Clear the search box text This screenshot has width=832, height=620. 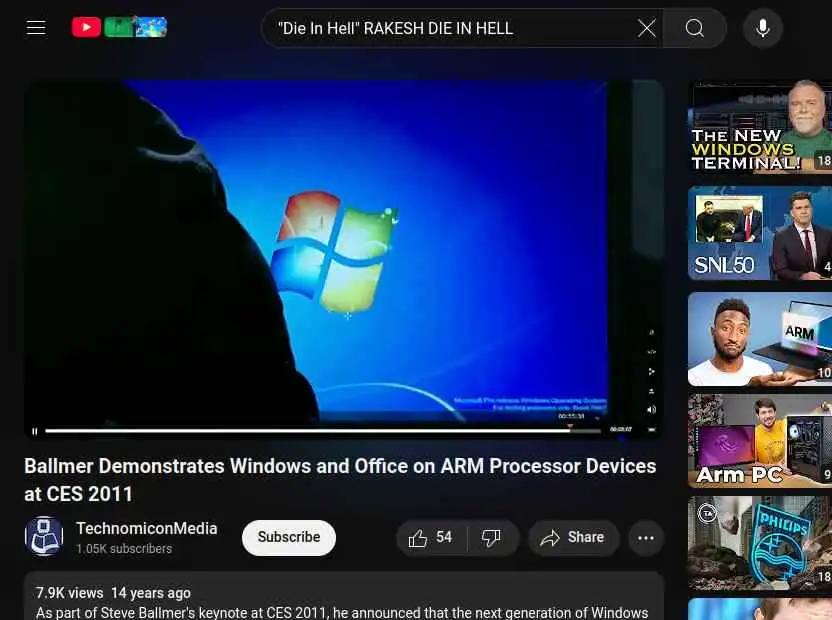tap(646, 28)
